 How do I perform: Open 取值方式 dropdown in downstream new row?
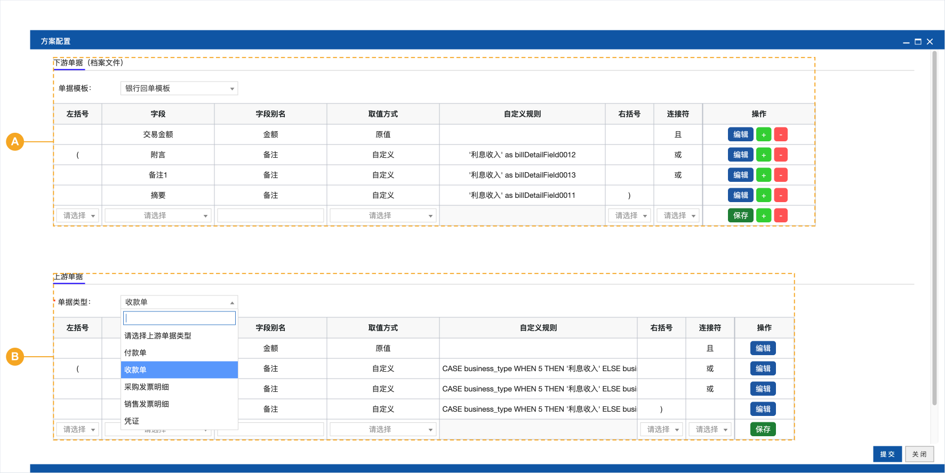383,215
